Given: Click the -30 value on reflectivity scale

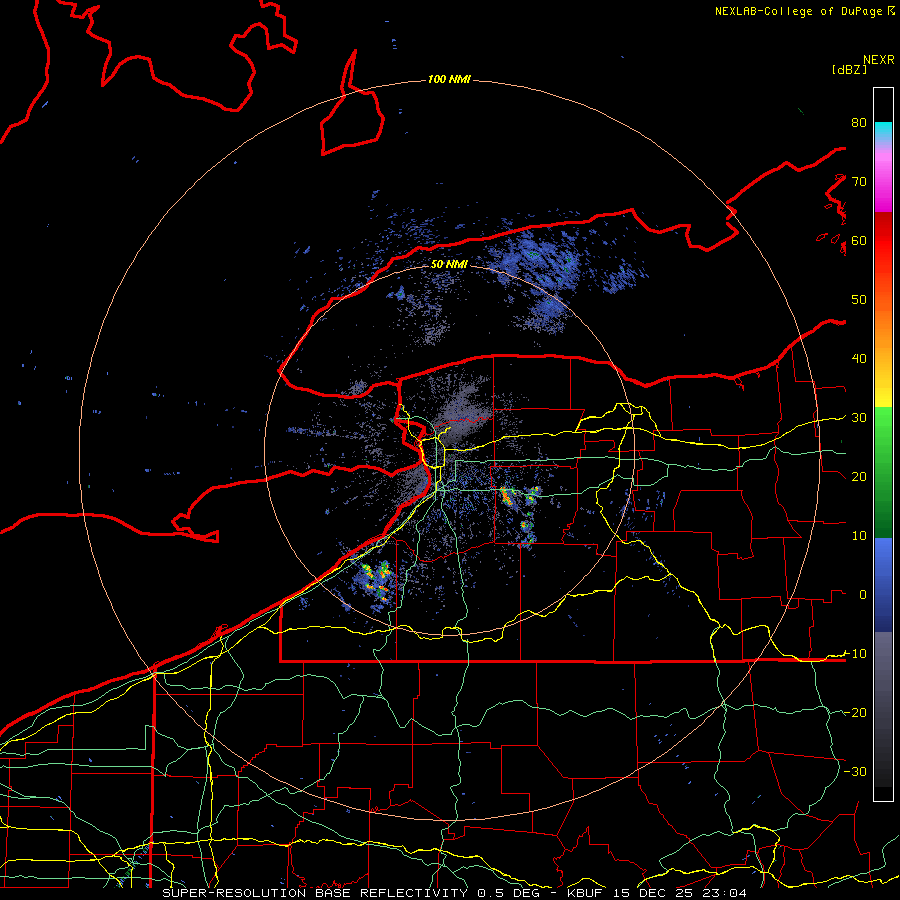Looking at the screenshot, I should coord(855,771).
